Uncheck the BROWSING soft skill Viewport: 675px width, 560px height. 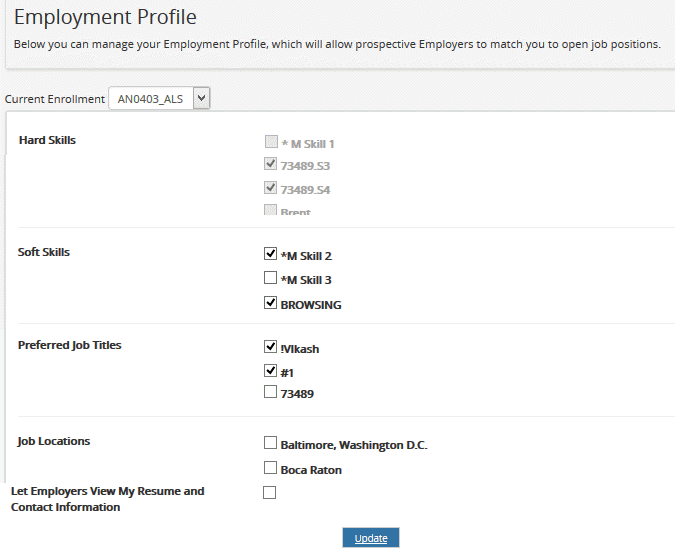[x=270, y=303]
